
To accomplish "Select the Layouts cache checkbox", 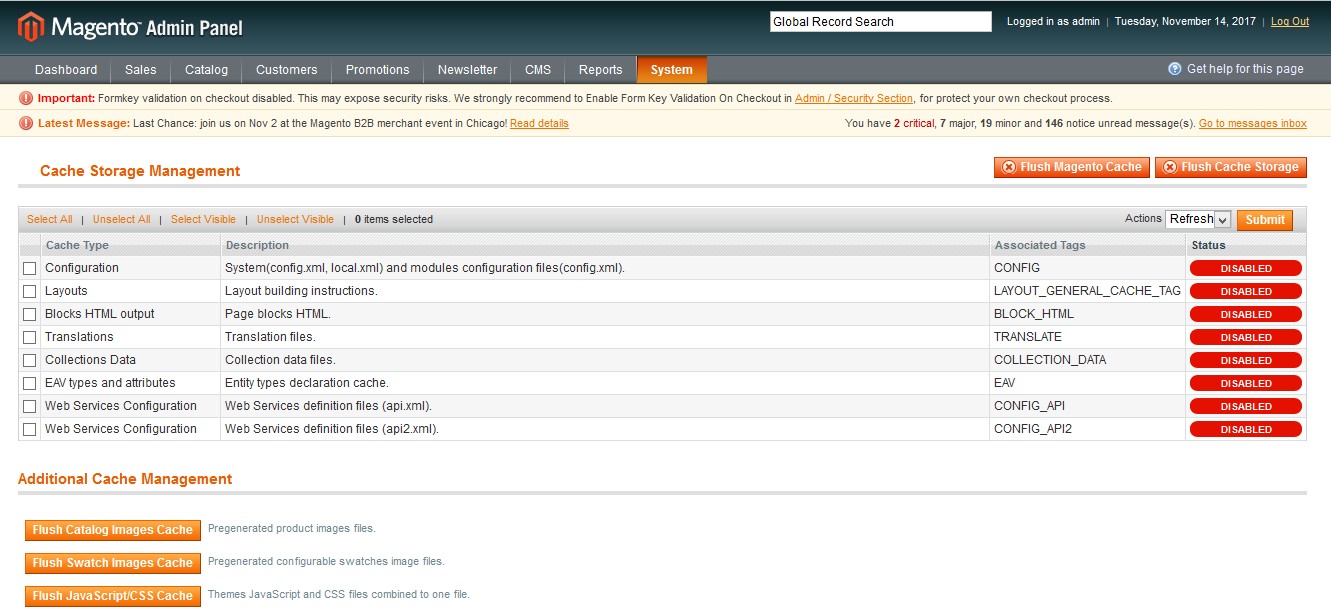I will point(30,291).
